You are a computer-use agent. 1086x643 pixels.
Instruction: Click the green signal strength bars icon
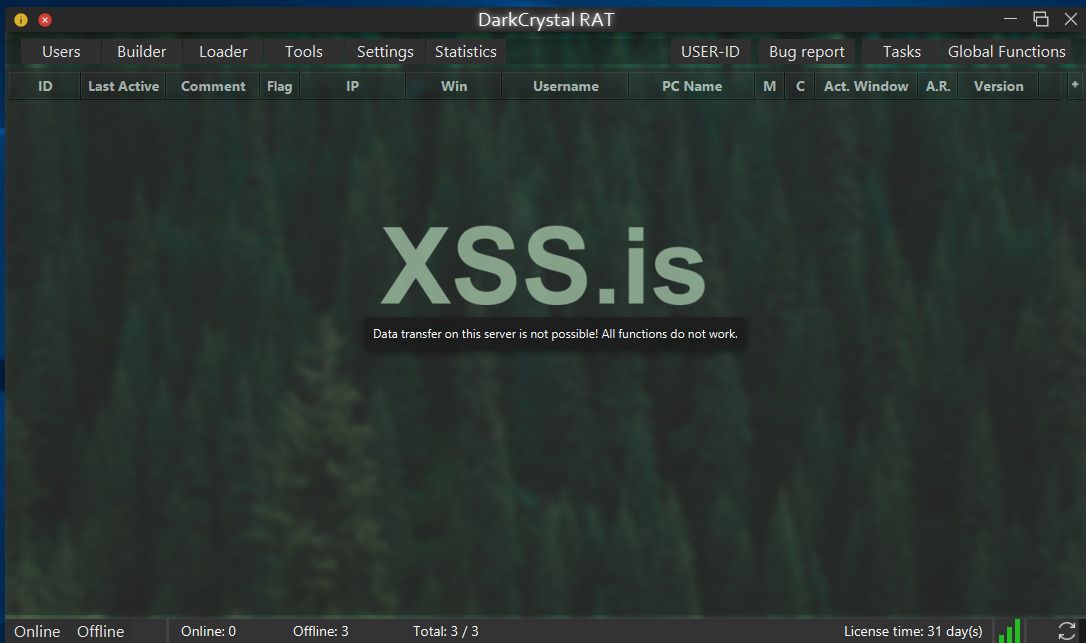1010,631
